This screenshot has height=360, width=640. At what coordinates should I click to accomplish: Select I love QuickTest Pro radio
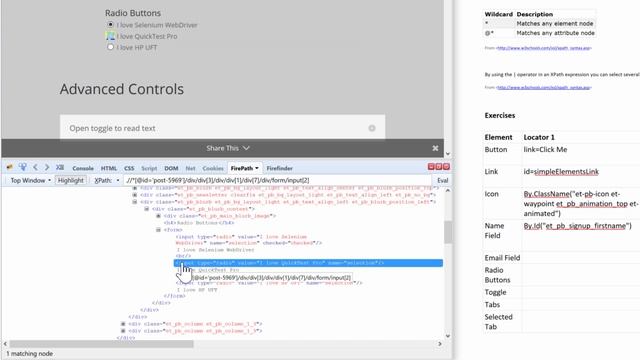click(x=110, y=36)
